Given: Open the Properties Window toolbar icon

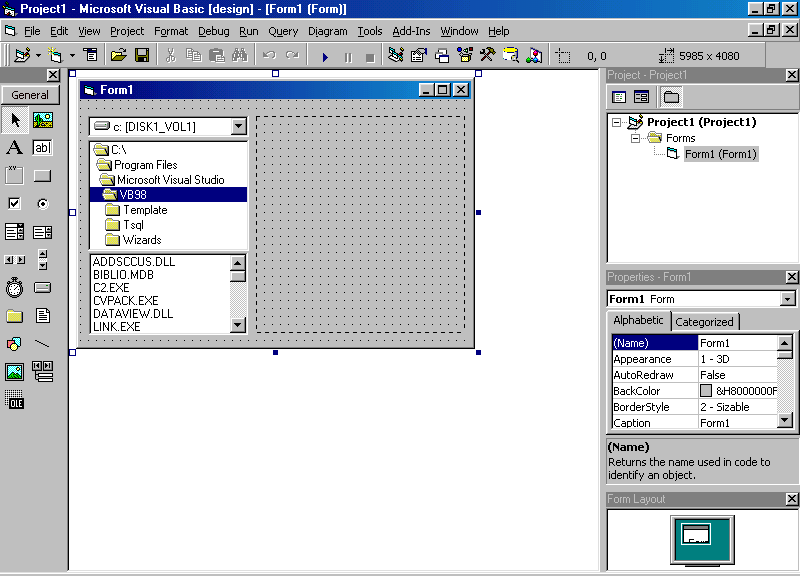Looking at the screenshot, I should click(418, 55).
